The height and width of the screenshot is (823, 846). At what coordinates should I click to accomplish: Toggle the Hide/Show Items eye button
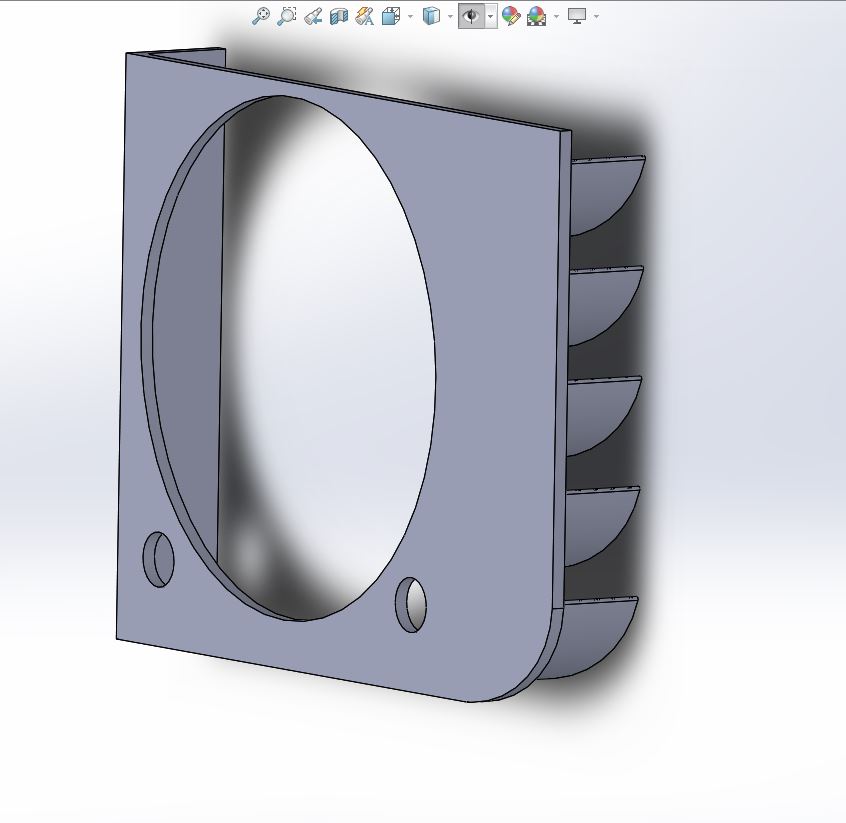(472, 16)
